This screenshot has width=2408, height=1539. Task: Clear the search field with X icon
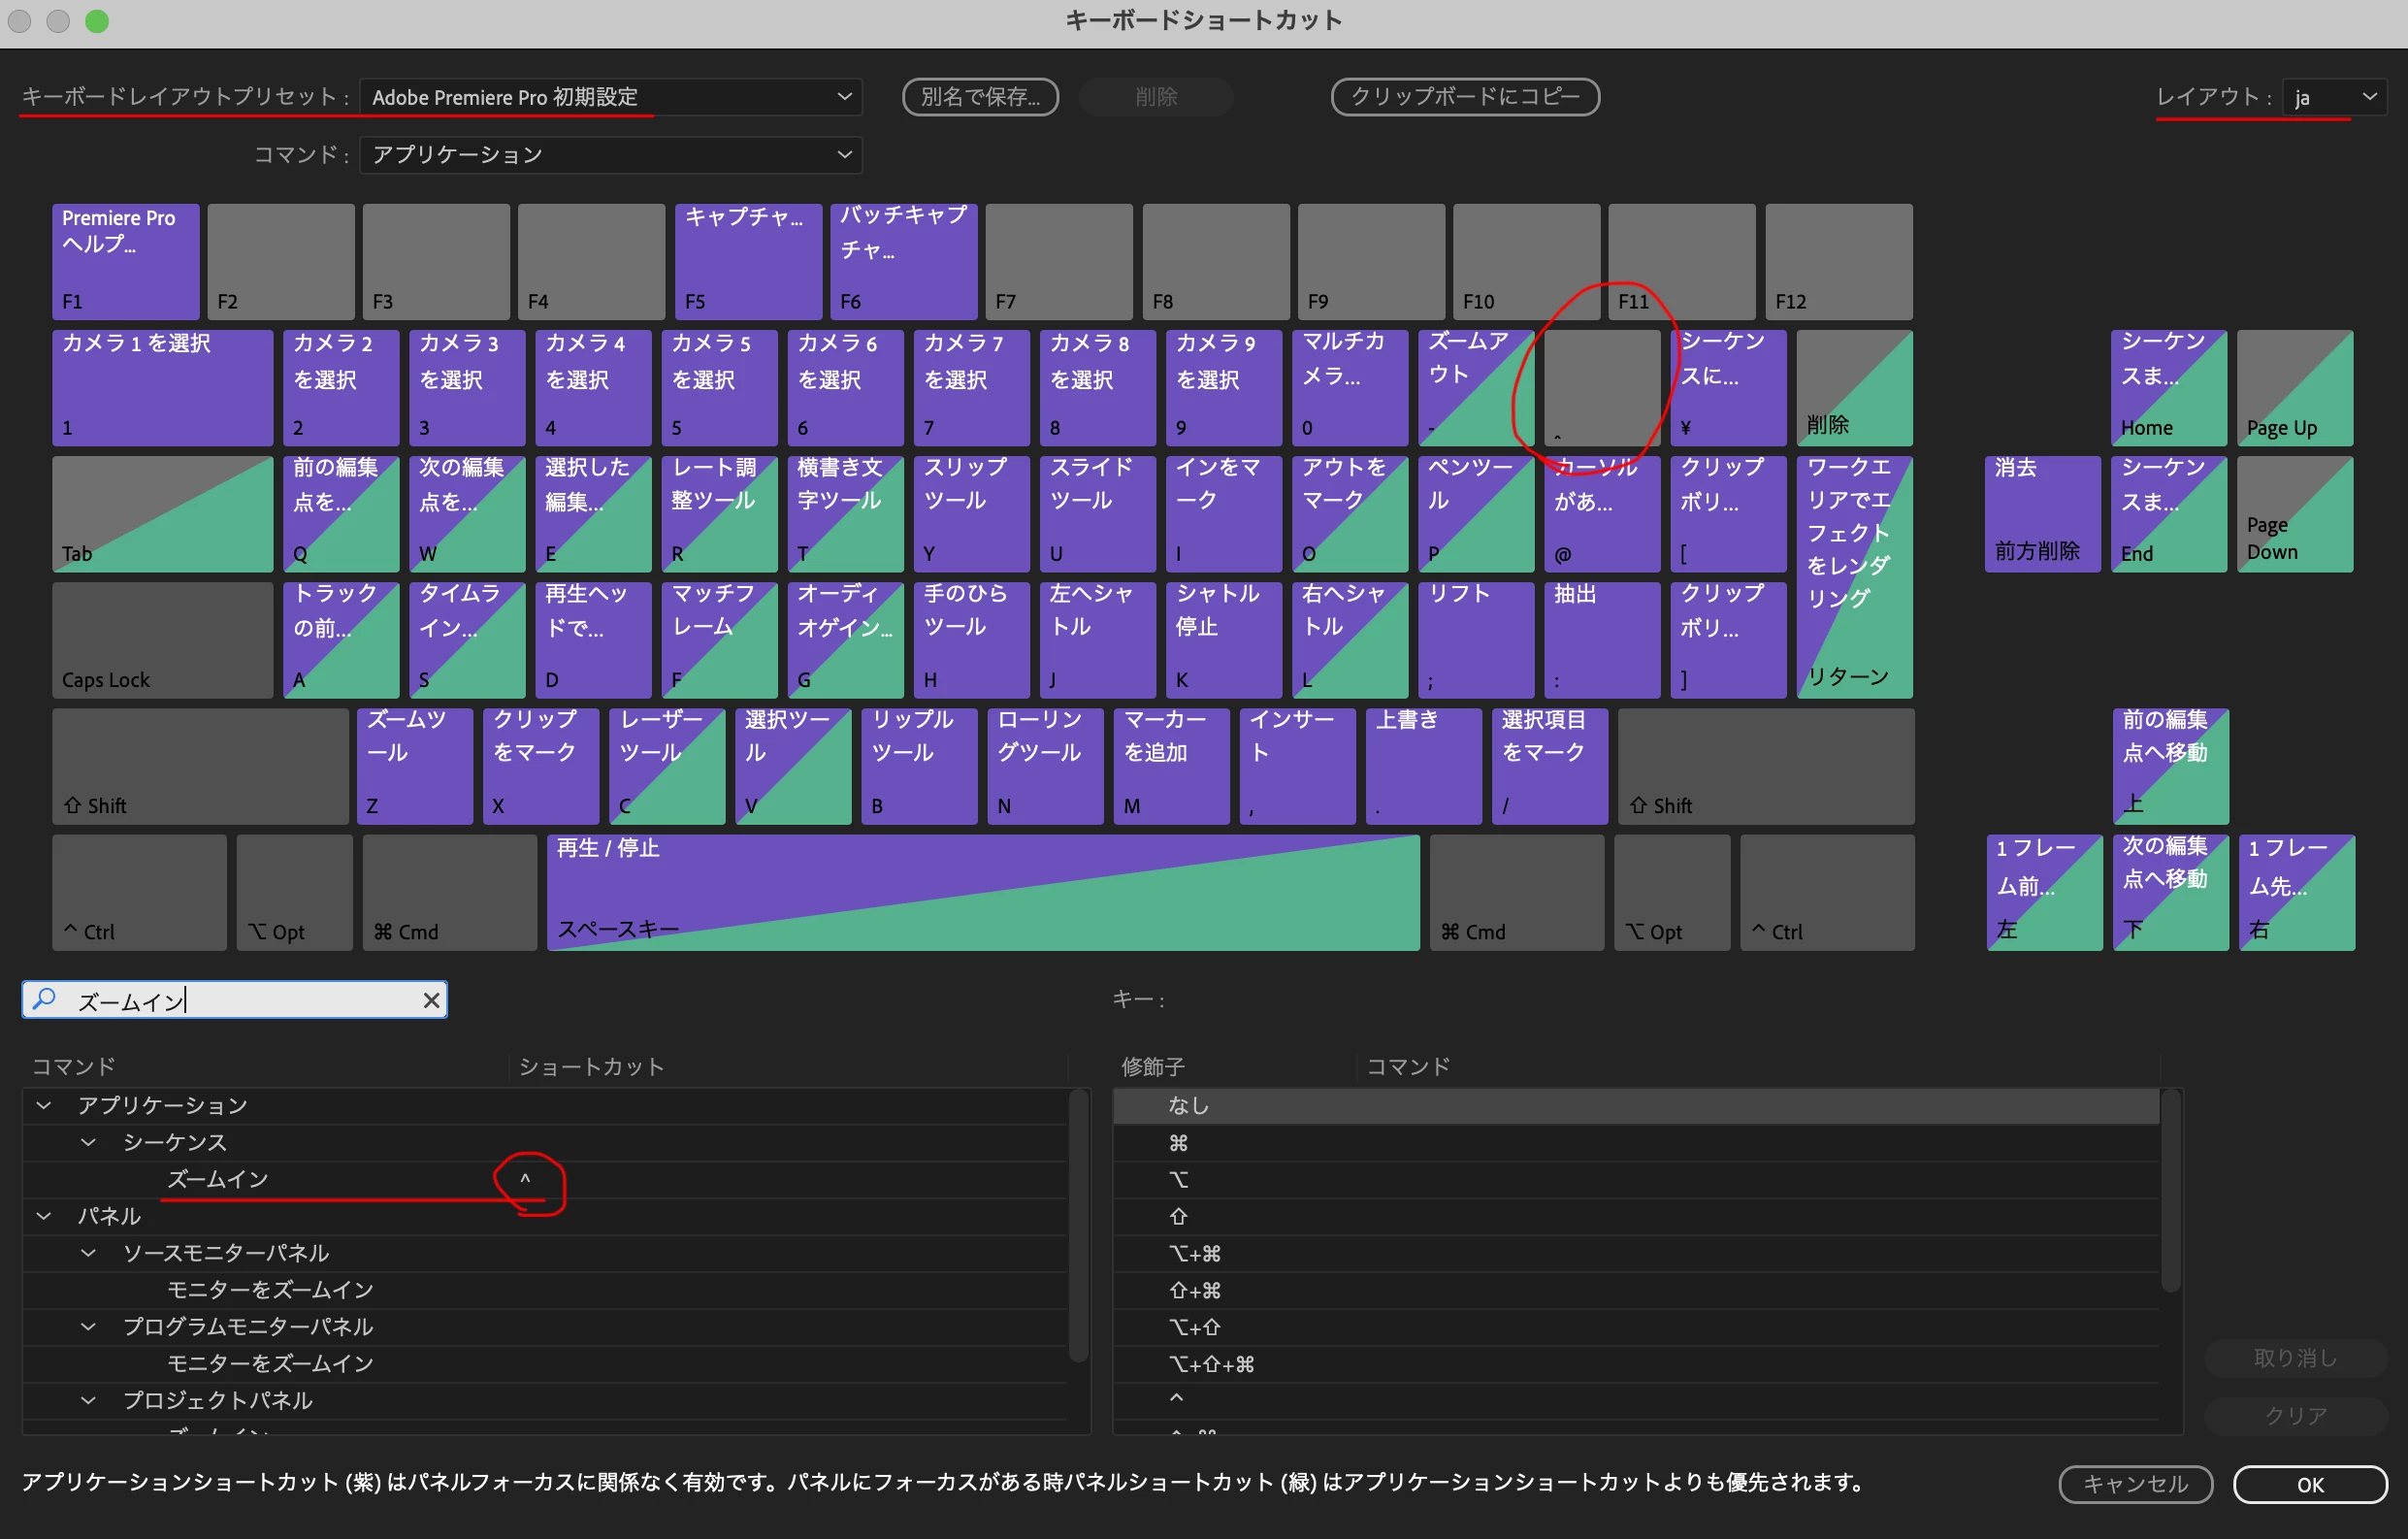(x=431, y=1000)
